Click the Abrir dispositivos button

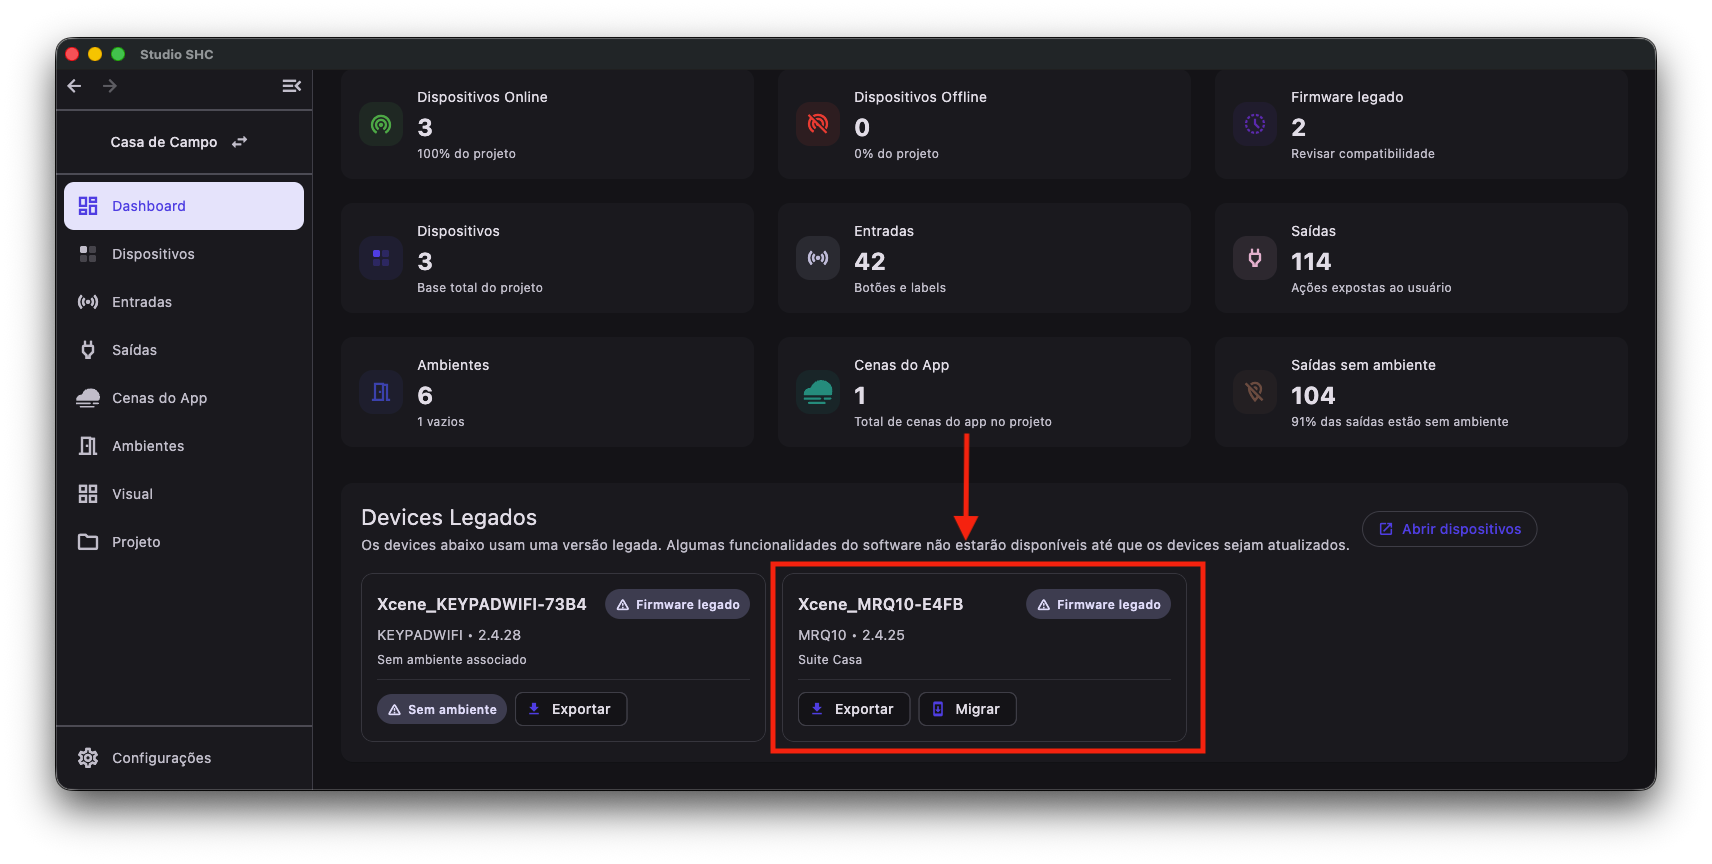point(1449,529)
